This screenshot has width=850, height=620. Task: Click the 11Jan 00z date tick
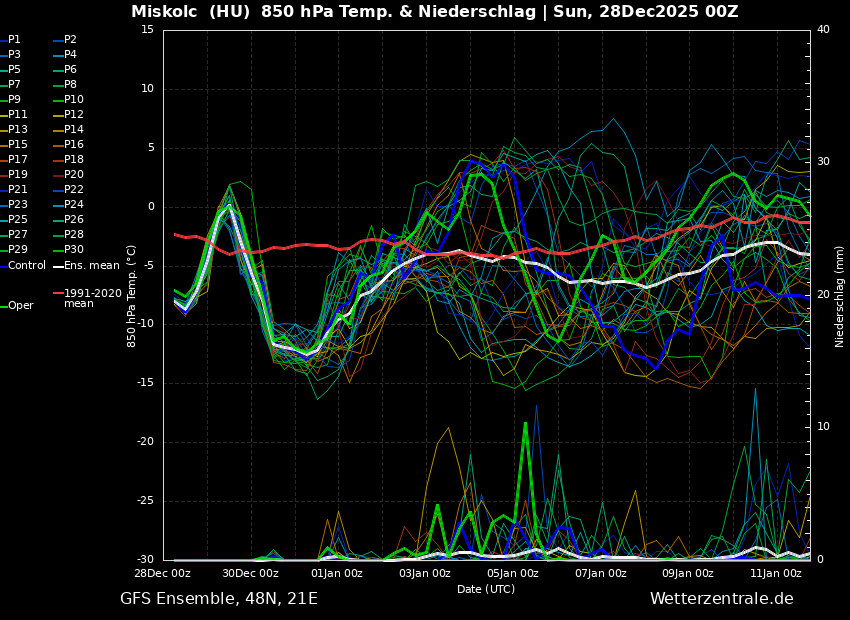coord(776,574)
